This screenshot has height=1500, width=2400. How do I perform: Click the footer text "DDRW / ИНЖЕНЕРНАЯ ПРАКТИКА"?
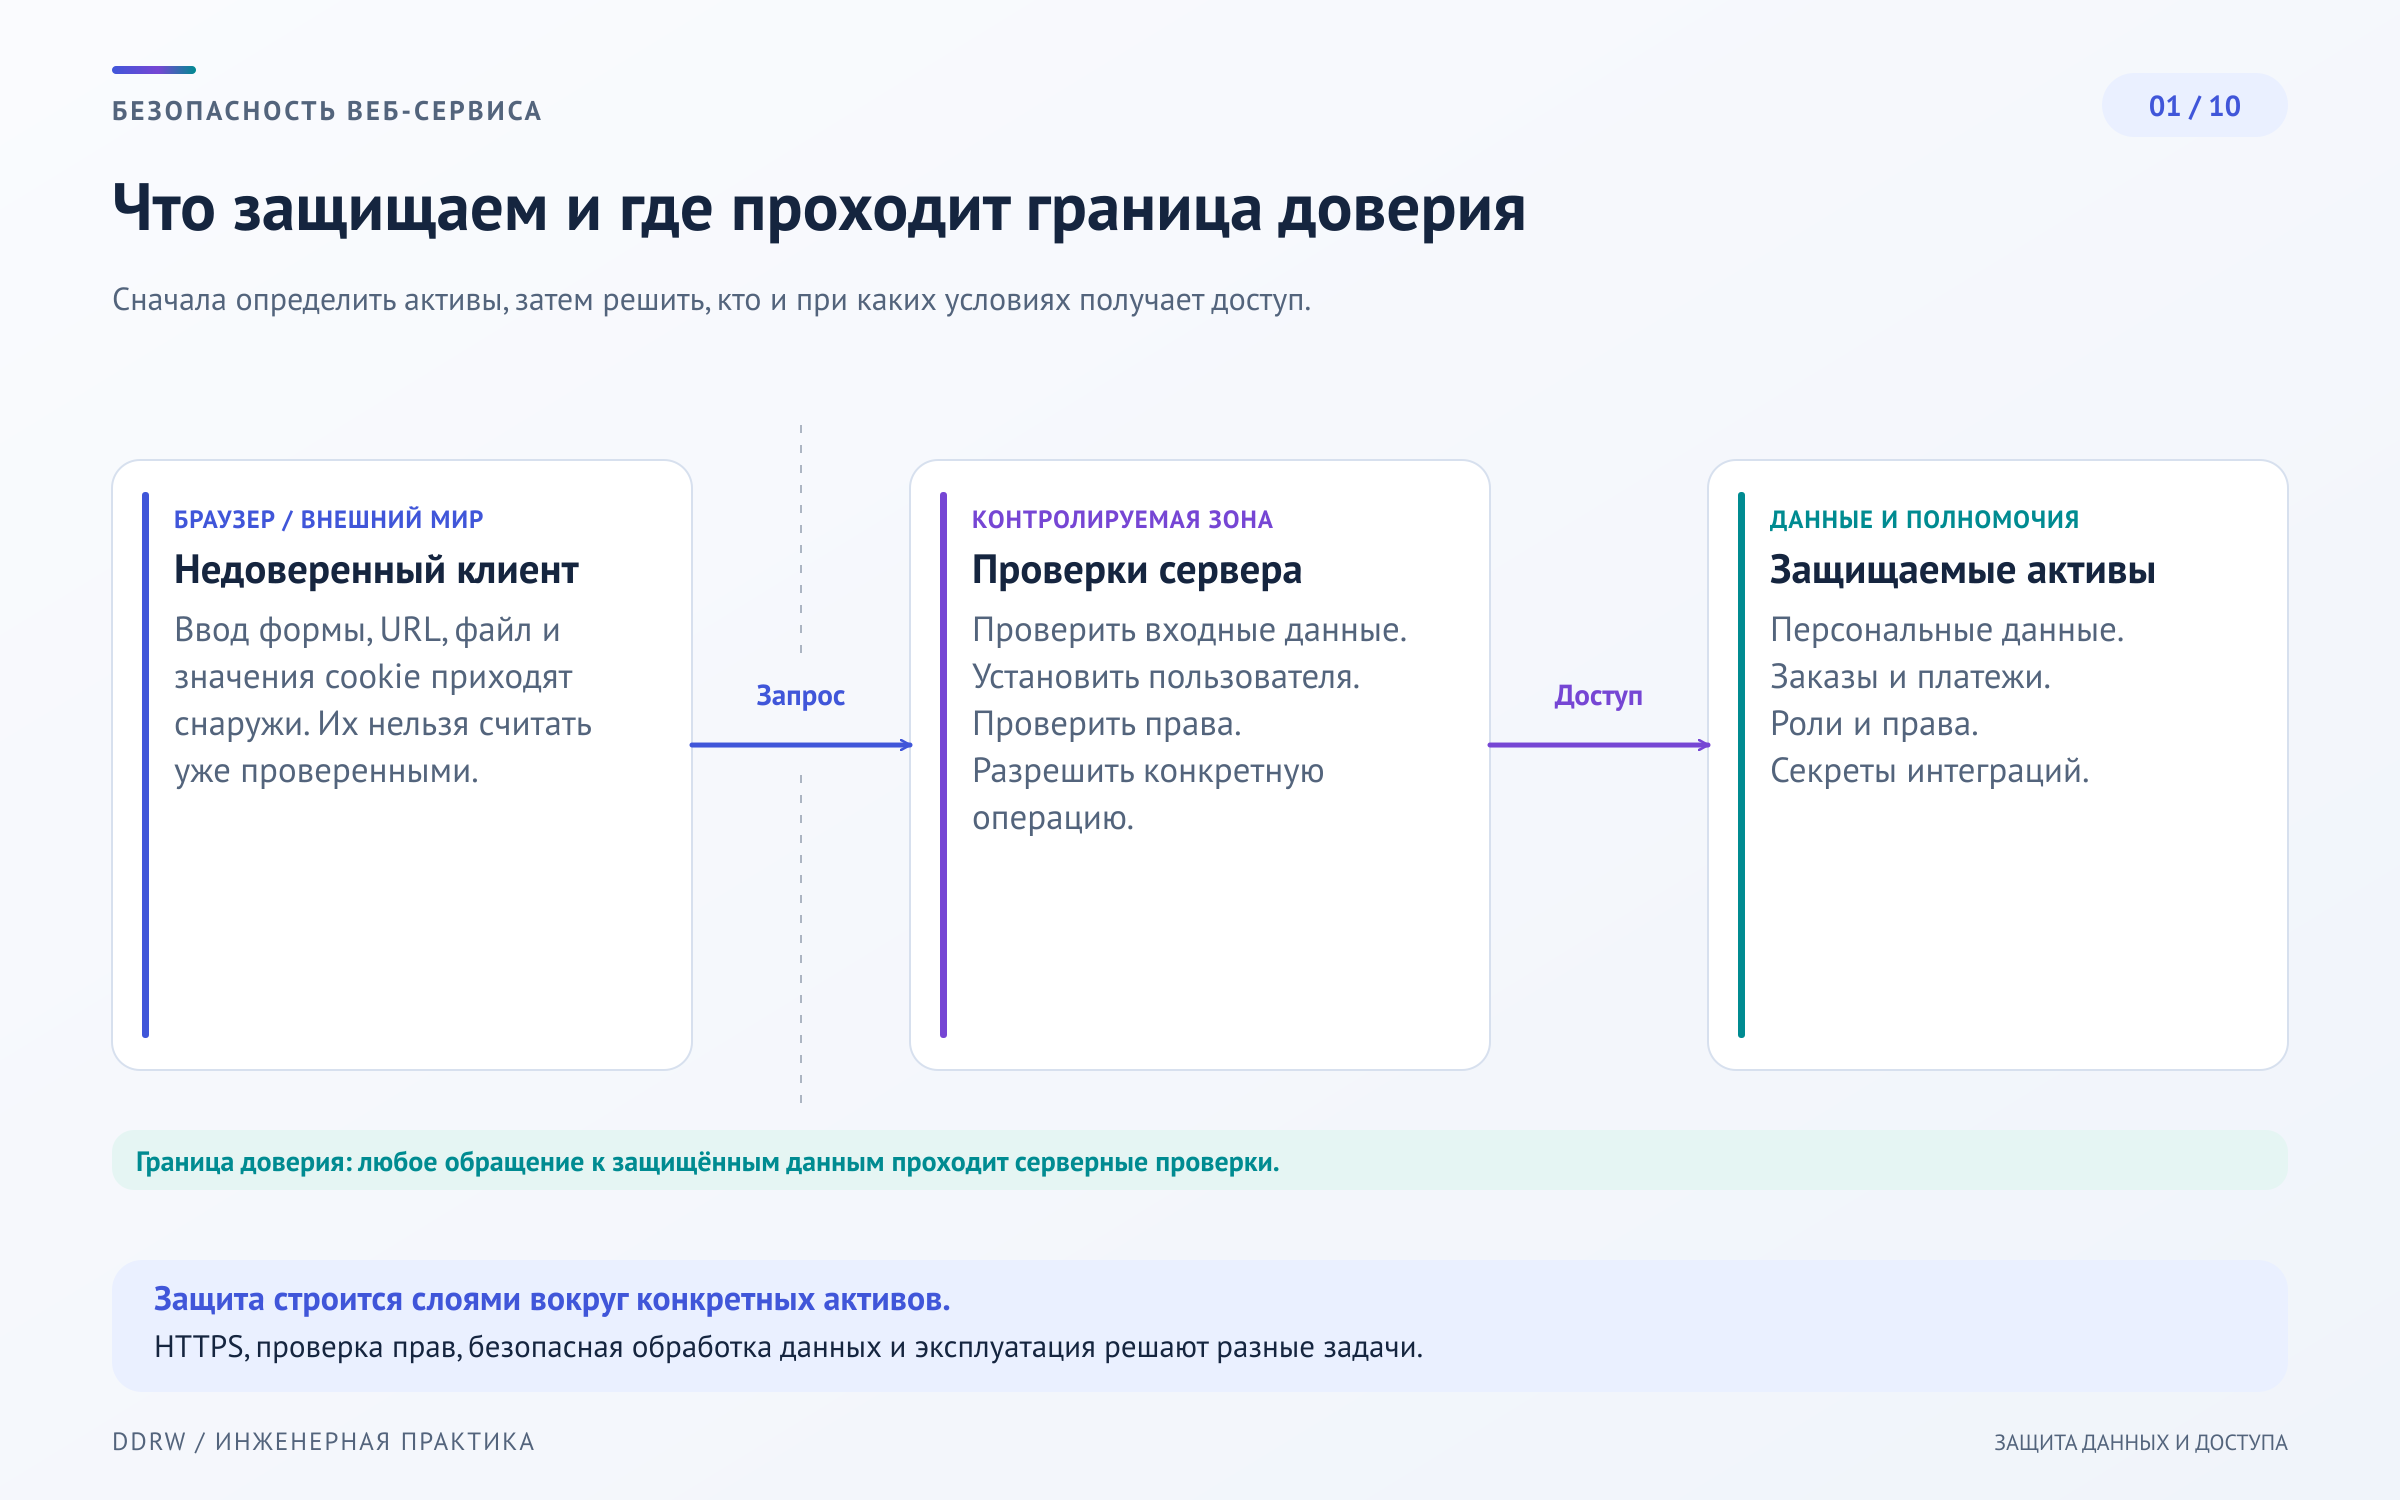click(323, 1442)
